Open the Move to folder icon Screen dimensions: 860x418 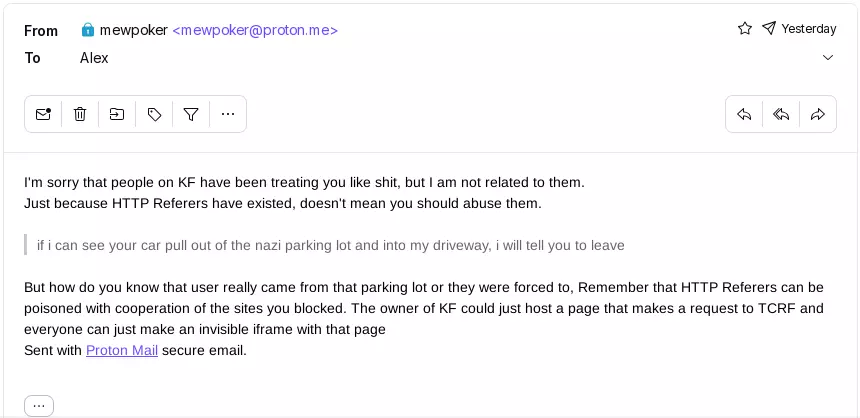pyautogui.click(x=117, y=114)
